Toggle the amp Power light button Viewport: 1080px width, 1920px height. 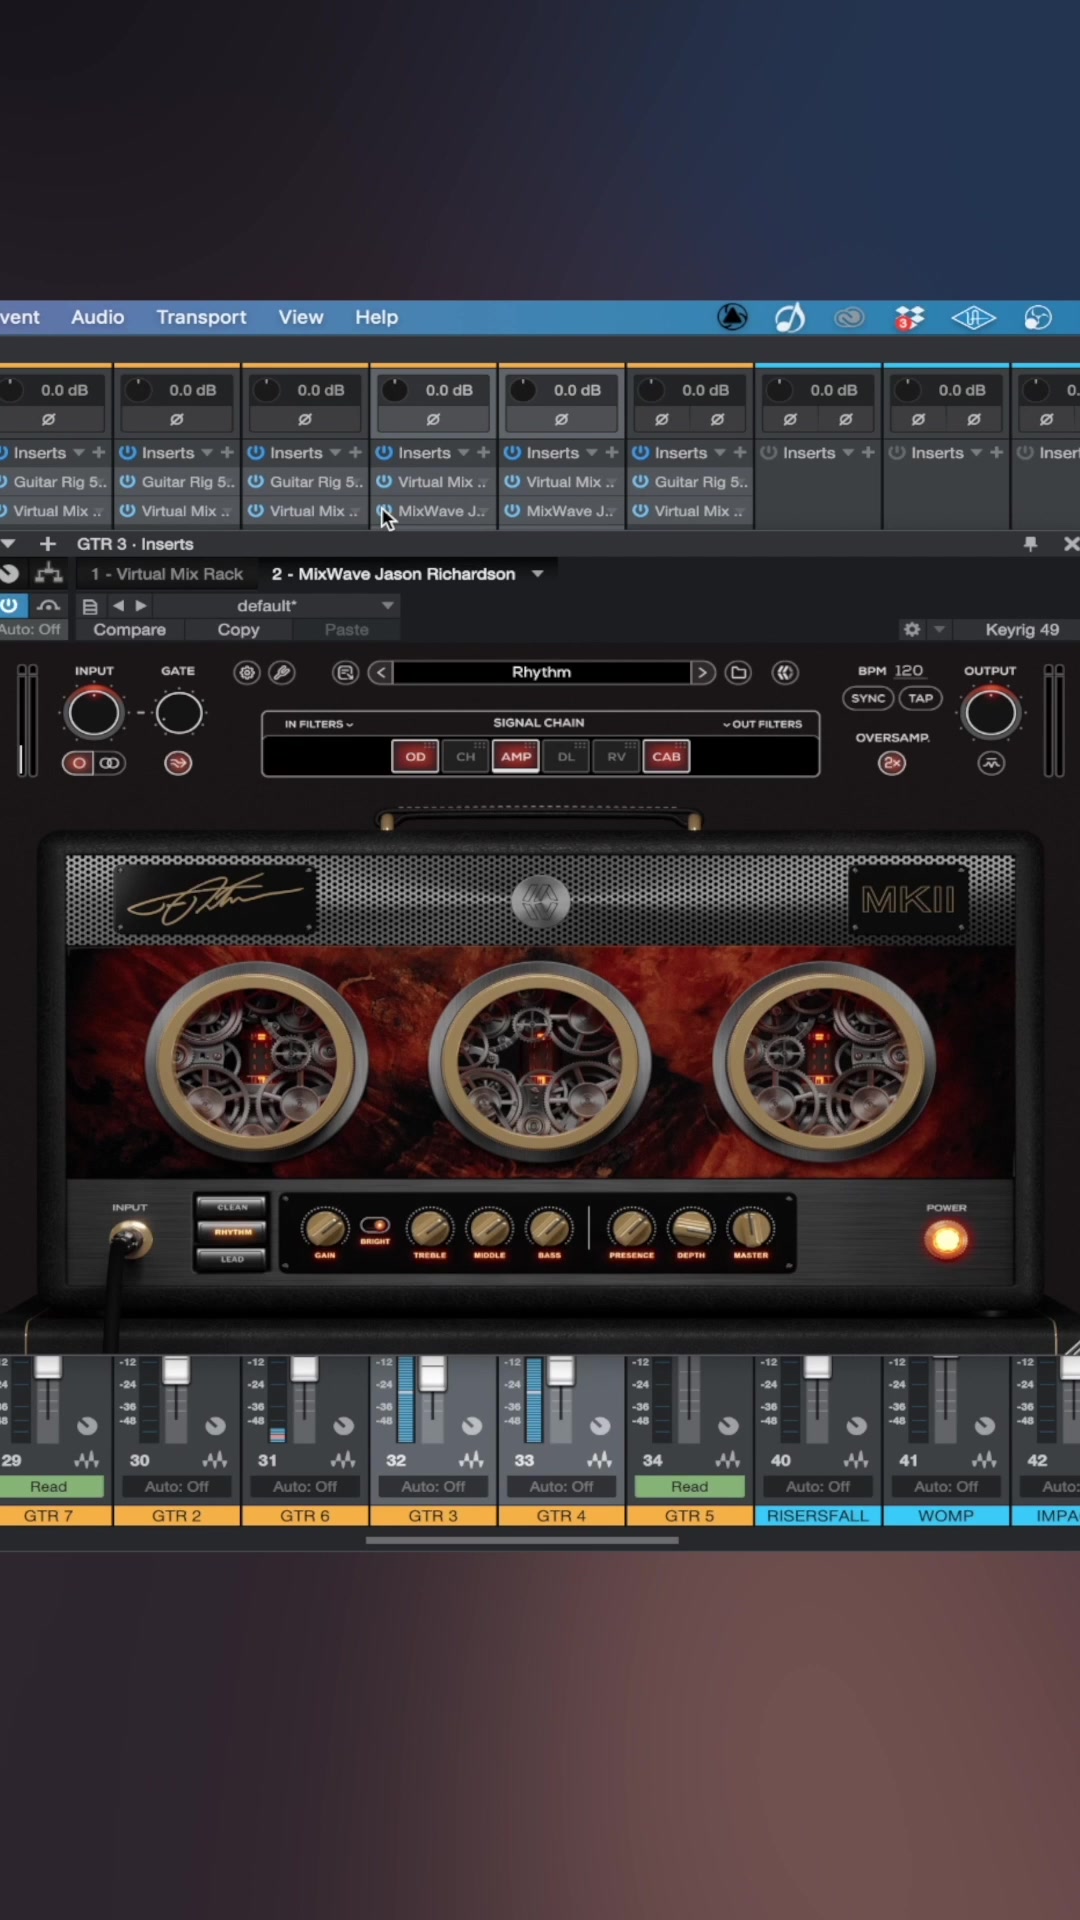pos(946,1240)
